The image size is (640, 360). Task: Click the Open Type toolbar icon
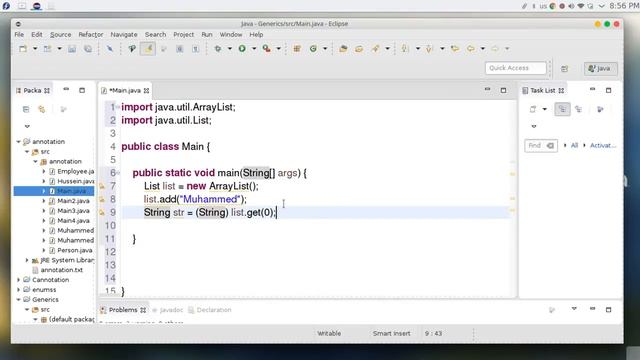343,49
